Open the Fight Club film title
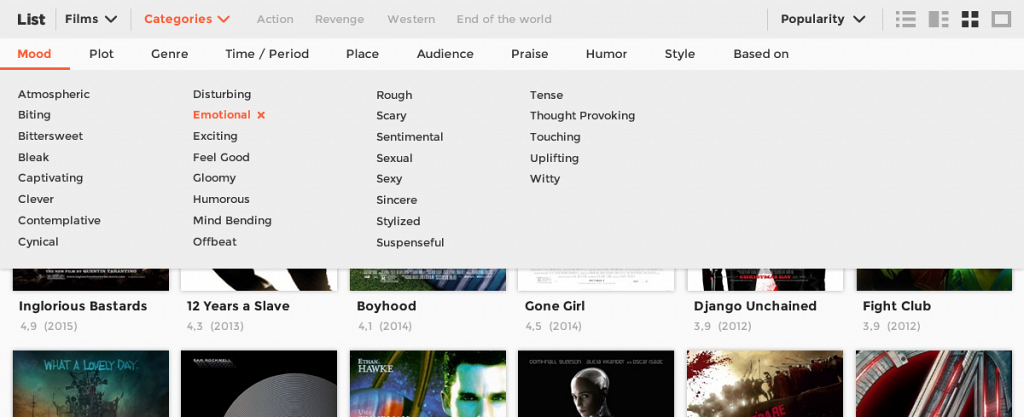The height and width of the screenshot is (417, 1024). tap(897, 306)
